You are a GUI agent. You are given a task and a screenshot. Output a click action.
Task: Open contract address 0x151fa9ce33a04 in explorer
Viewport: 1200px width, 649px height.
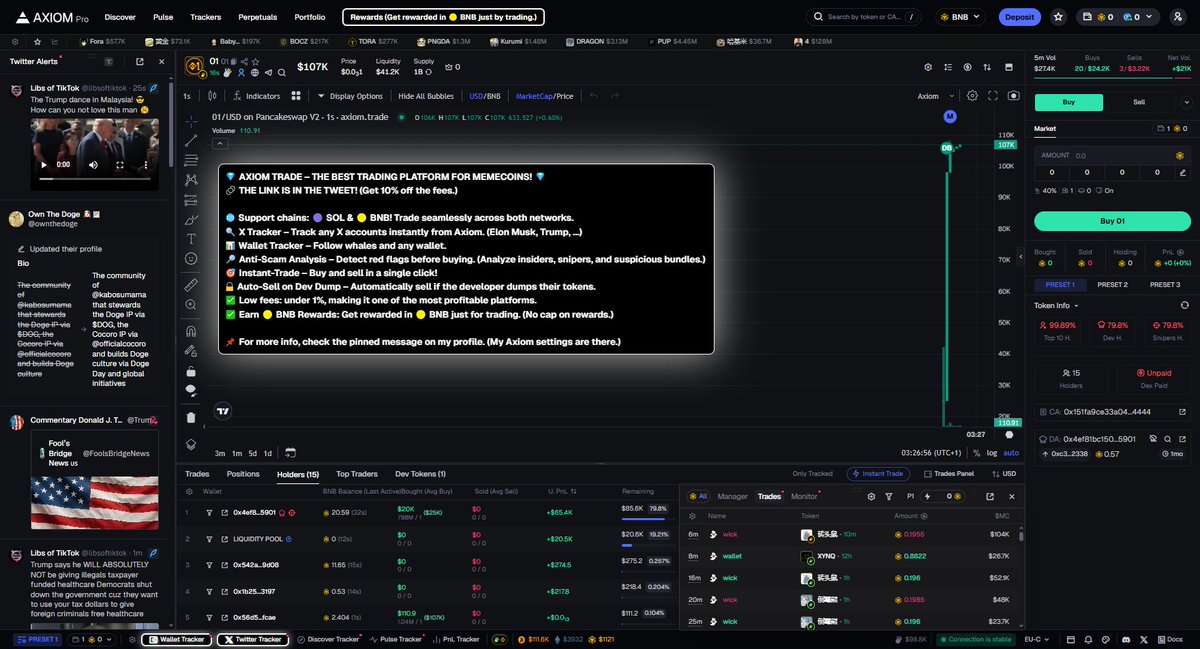[1183, 411]
